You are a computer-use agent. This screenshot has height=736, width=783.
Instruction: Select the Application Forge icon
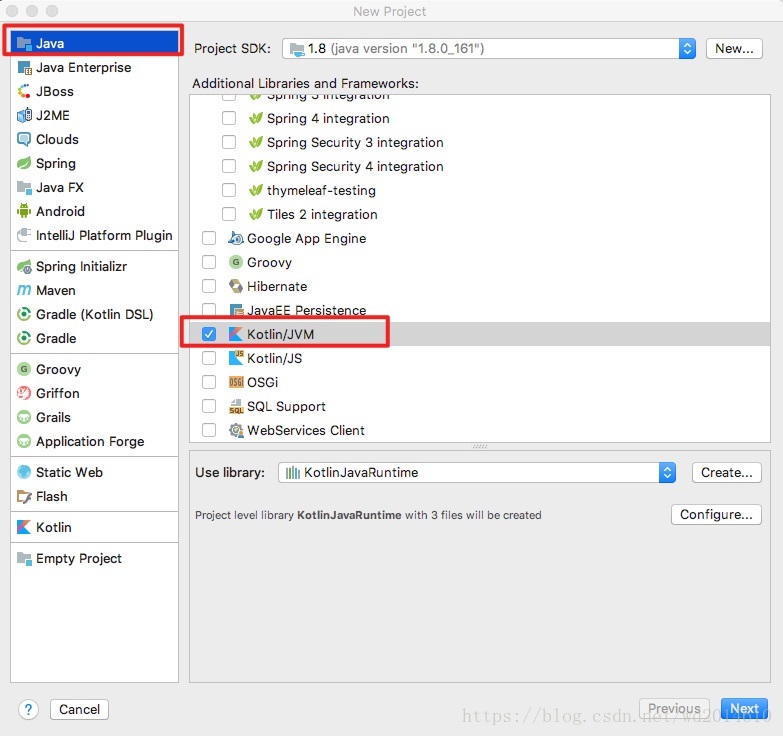pyautogui.click(x=24, y=441)
